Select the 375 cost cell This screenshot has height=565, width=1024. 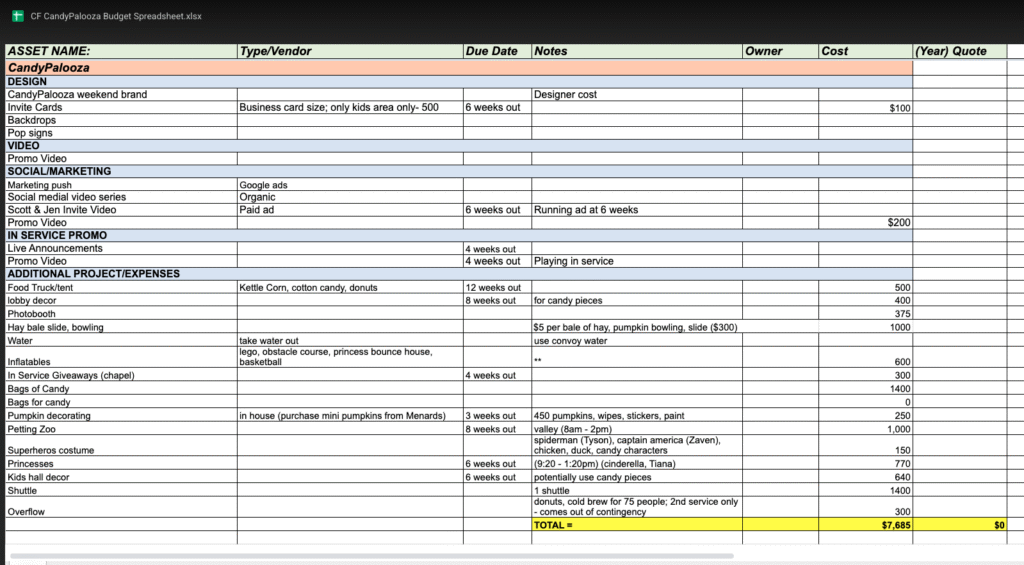[865, 314]
